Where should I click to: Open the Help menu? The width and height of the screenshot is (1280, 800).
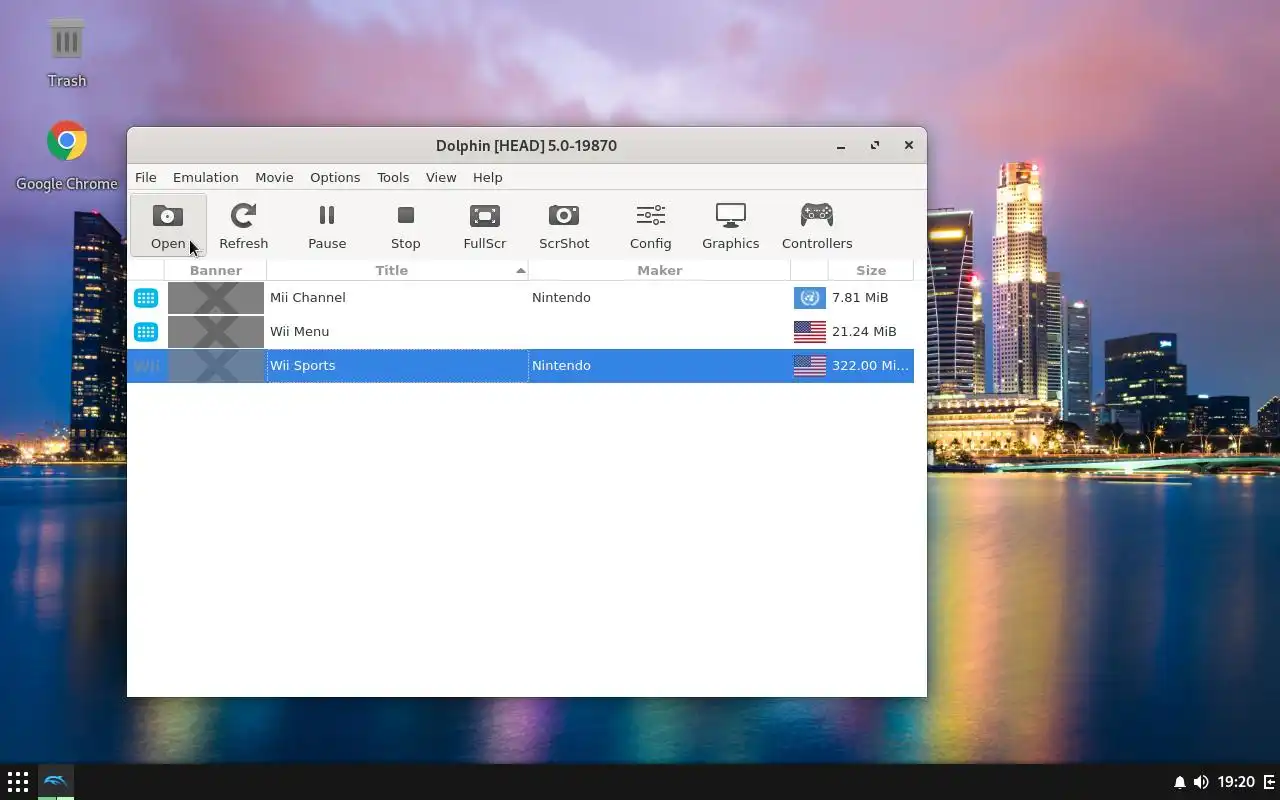click(487, 177)
